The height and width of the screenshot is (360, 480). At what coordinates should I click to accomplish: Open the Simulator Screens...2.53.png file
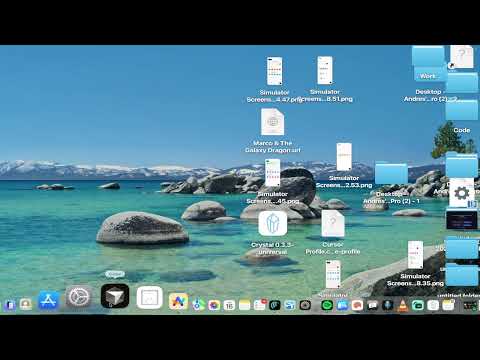344,157
